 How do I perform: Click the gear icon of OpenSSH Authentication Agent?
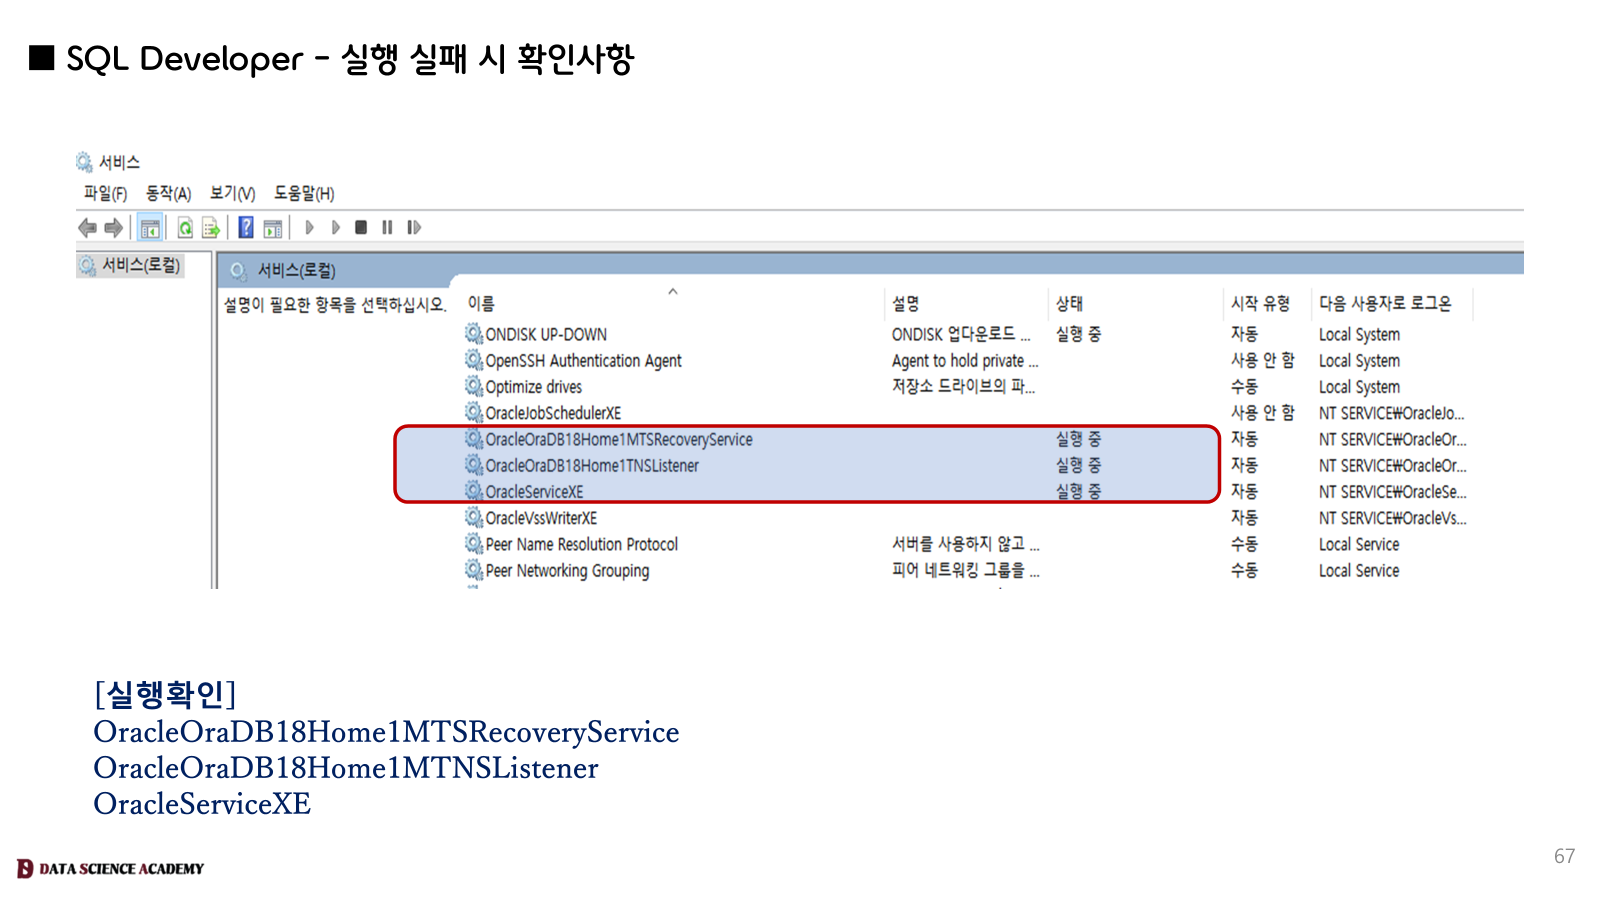coord(474,359)
